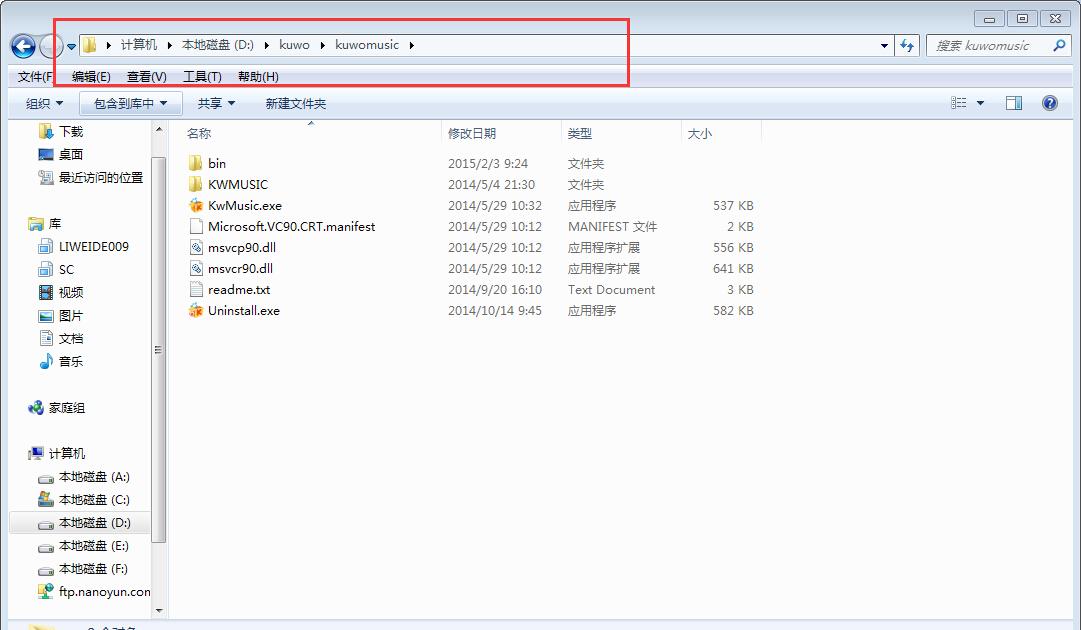
Task: Select the KwMusic.exe application icon
Action: pos(196,205)
